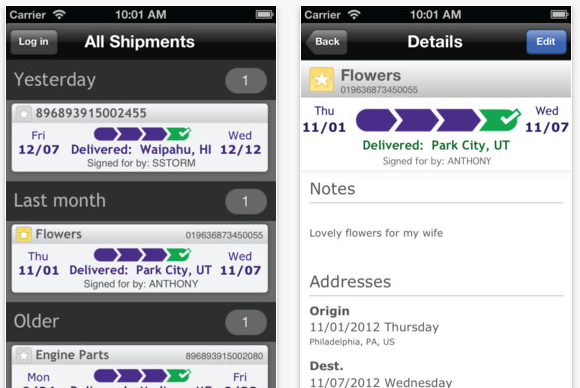
Task: Tap count badge next to Yesterday
Action: [x=246, y=80]
